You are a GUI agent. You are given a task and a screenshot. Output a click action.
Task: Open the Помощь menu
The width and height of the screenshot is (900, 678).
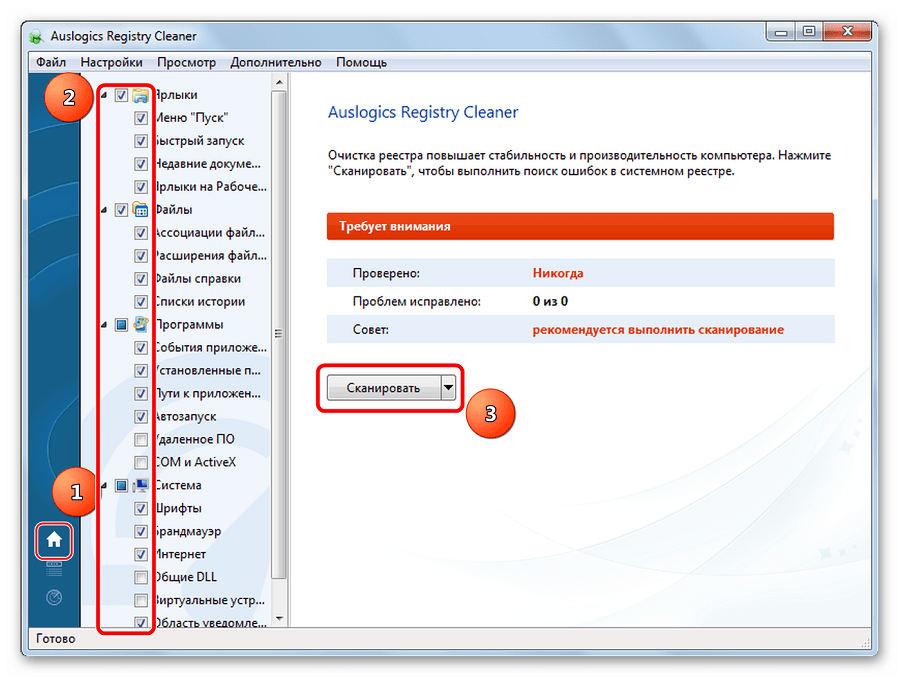(361, 62)
